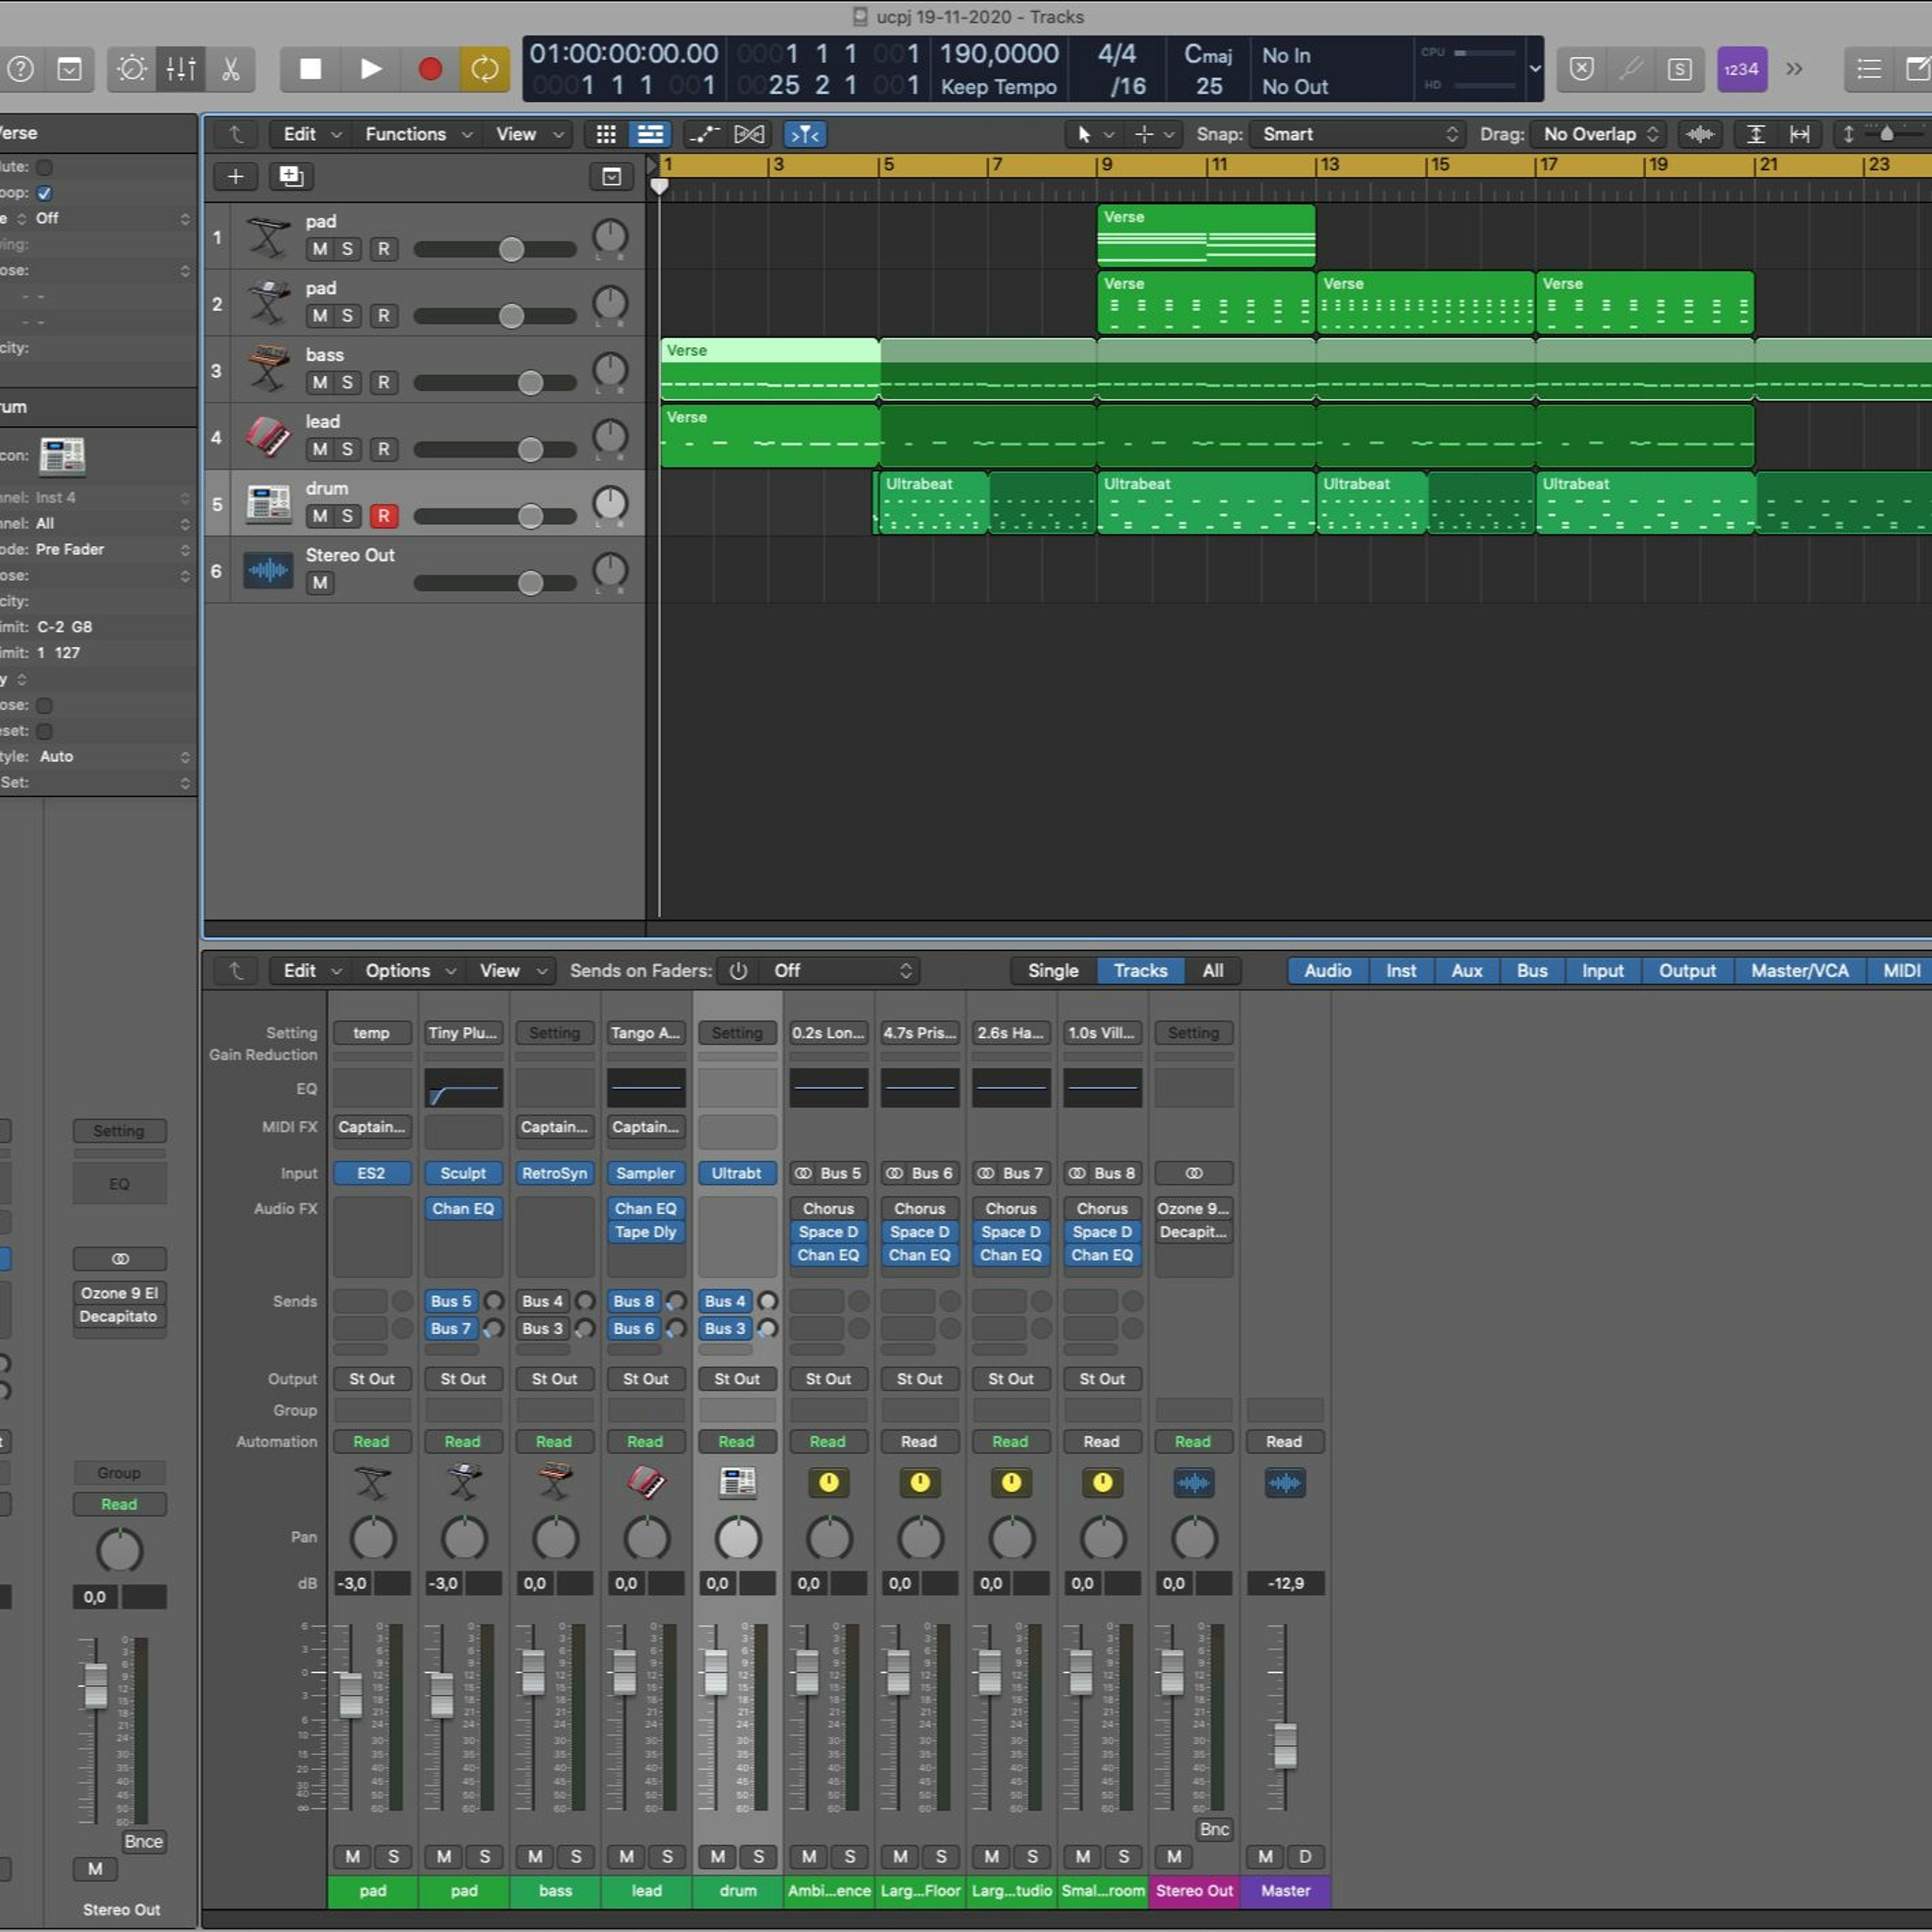This screenshot has height=1932, width=1932.
Task: Click the Stereo Out waveform track icon
Action: 268,570
